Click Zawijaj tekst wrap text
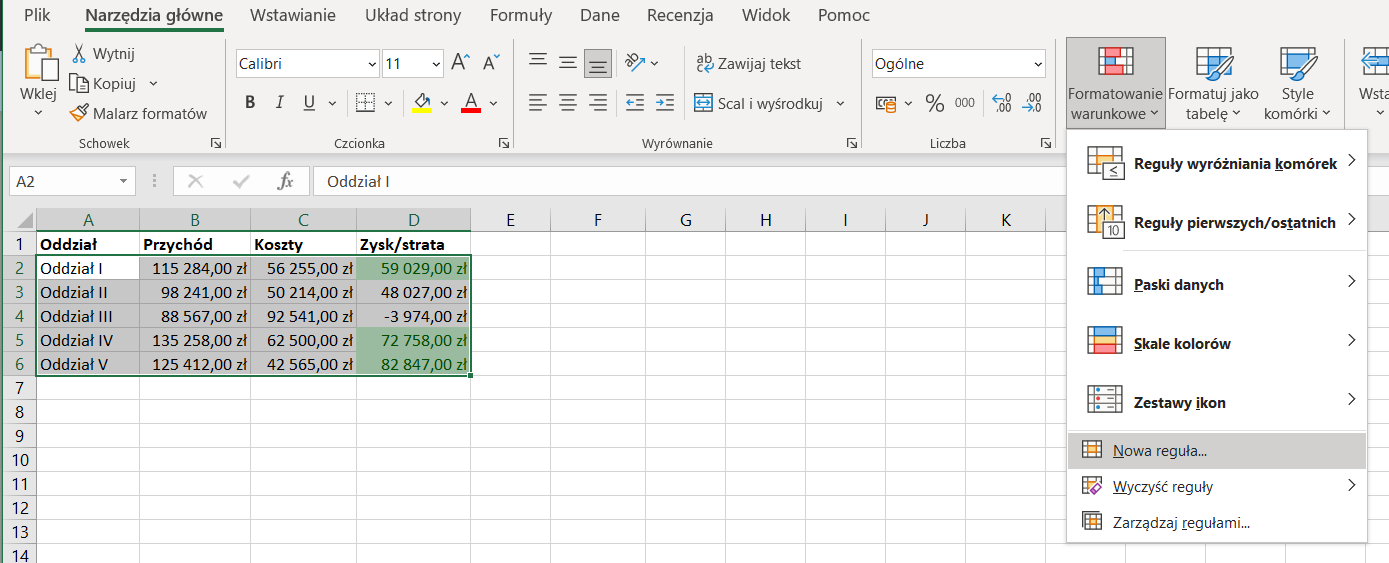 749,63
